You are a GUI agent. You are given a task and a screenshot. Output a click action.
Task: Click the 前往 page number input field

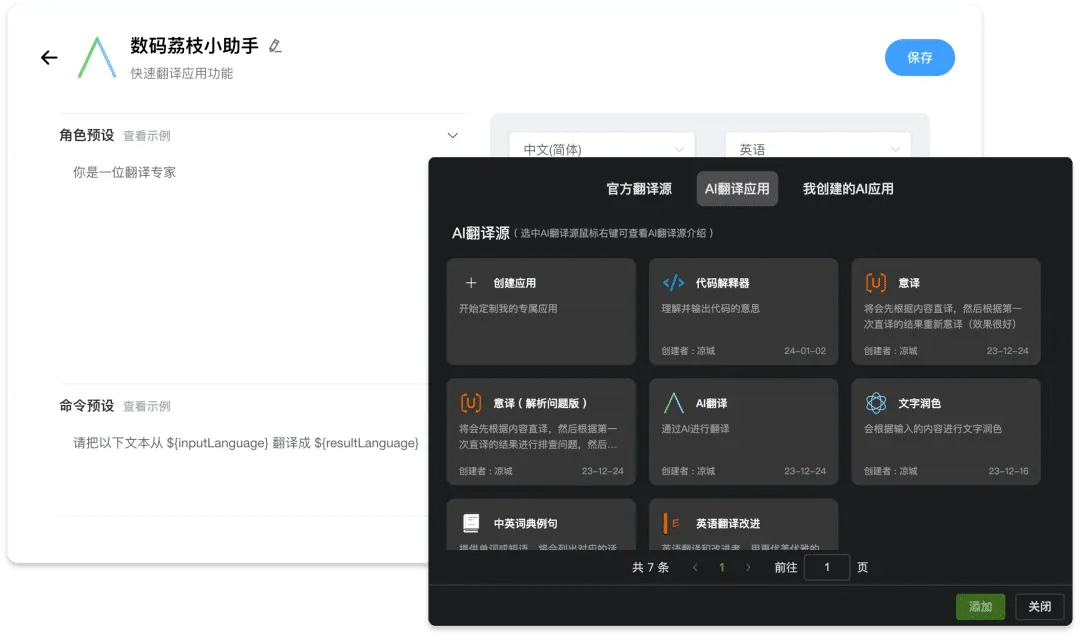coord(827,567)
